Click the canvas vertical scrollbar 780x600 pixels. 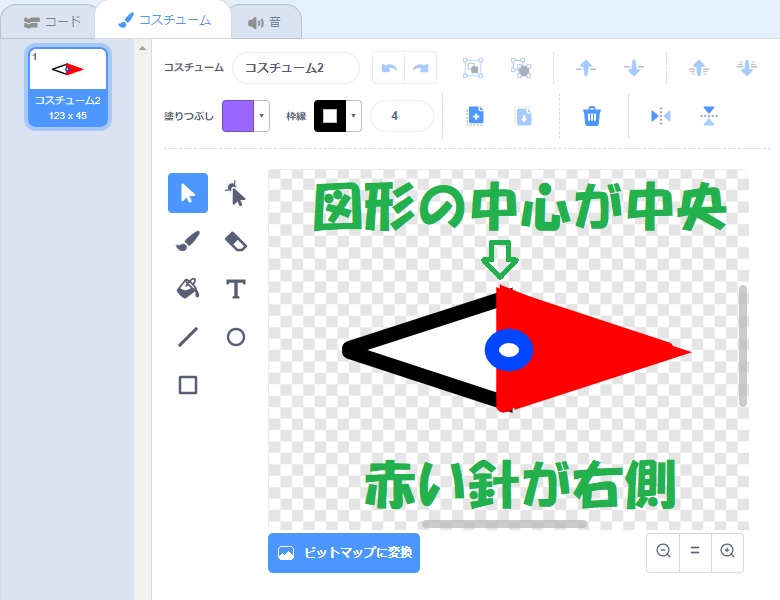[743, 346]
